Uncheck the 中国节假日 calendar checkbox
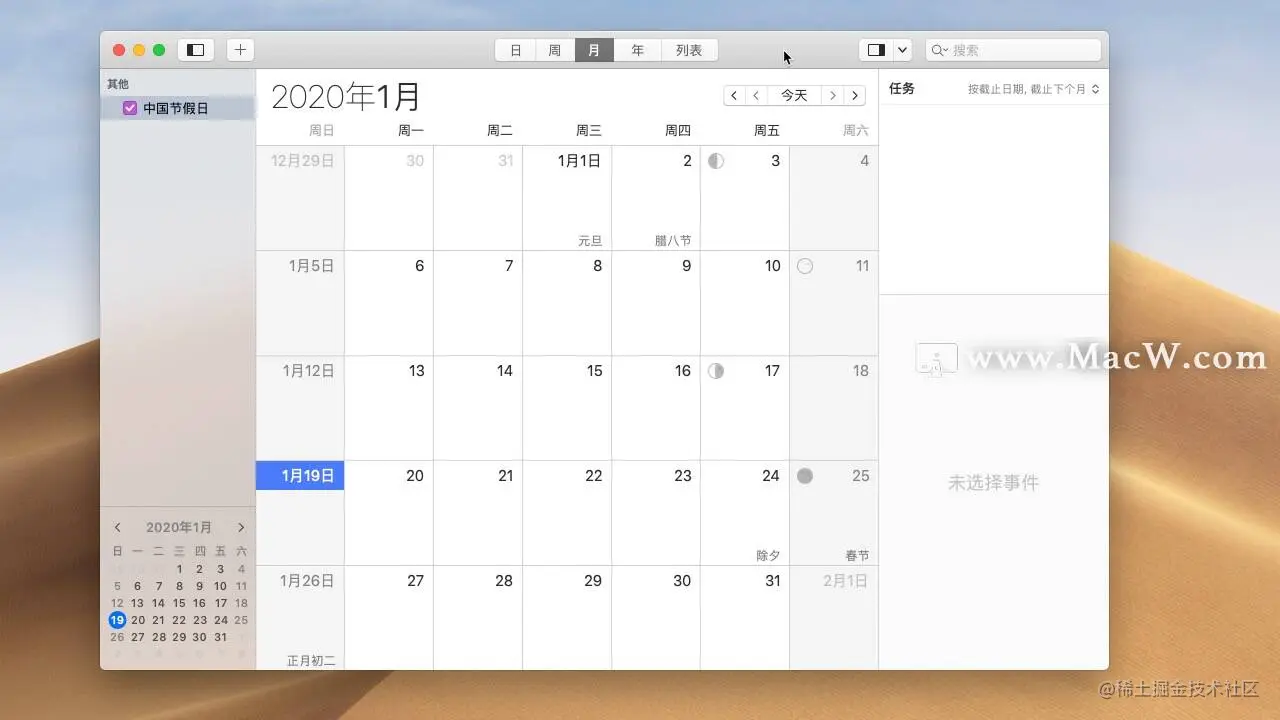This screenshot has width=1280, height=720. 130,108
